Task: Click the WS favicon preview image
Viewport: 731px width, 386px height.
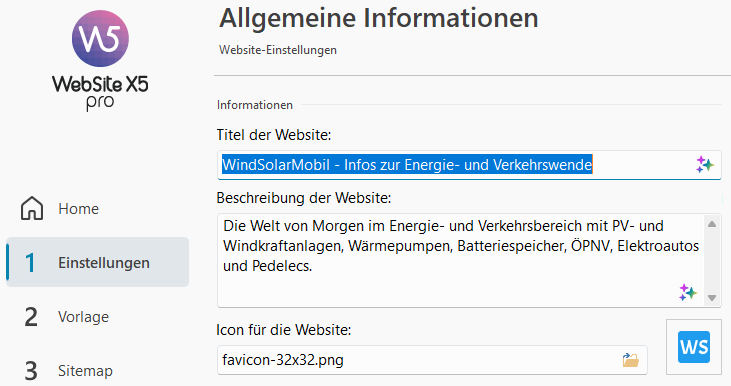Action: 694,347
